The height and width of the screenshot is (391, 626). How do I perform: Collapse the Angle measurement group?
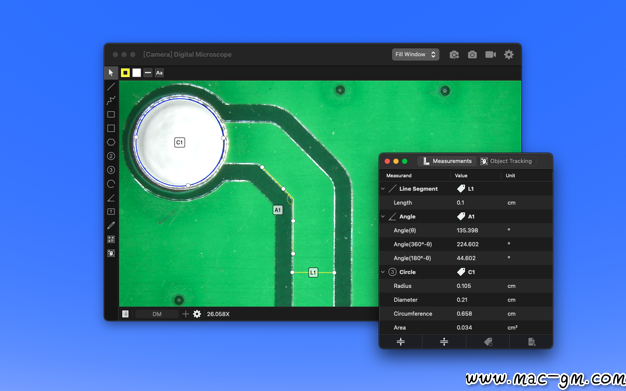[x=383, y=216]
